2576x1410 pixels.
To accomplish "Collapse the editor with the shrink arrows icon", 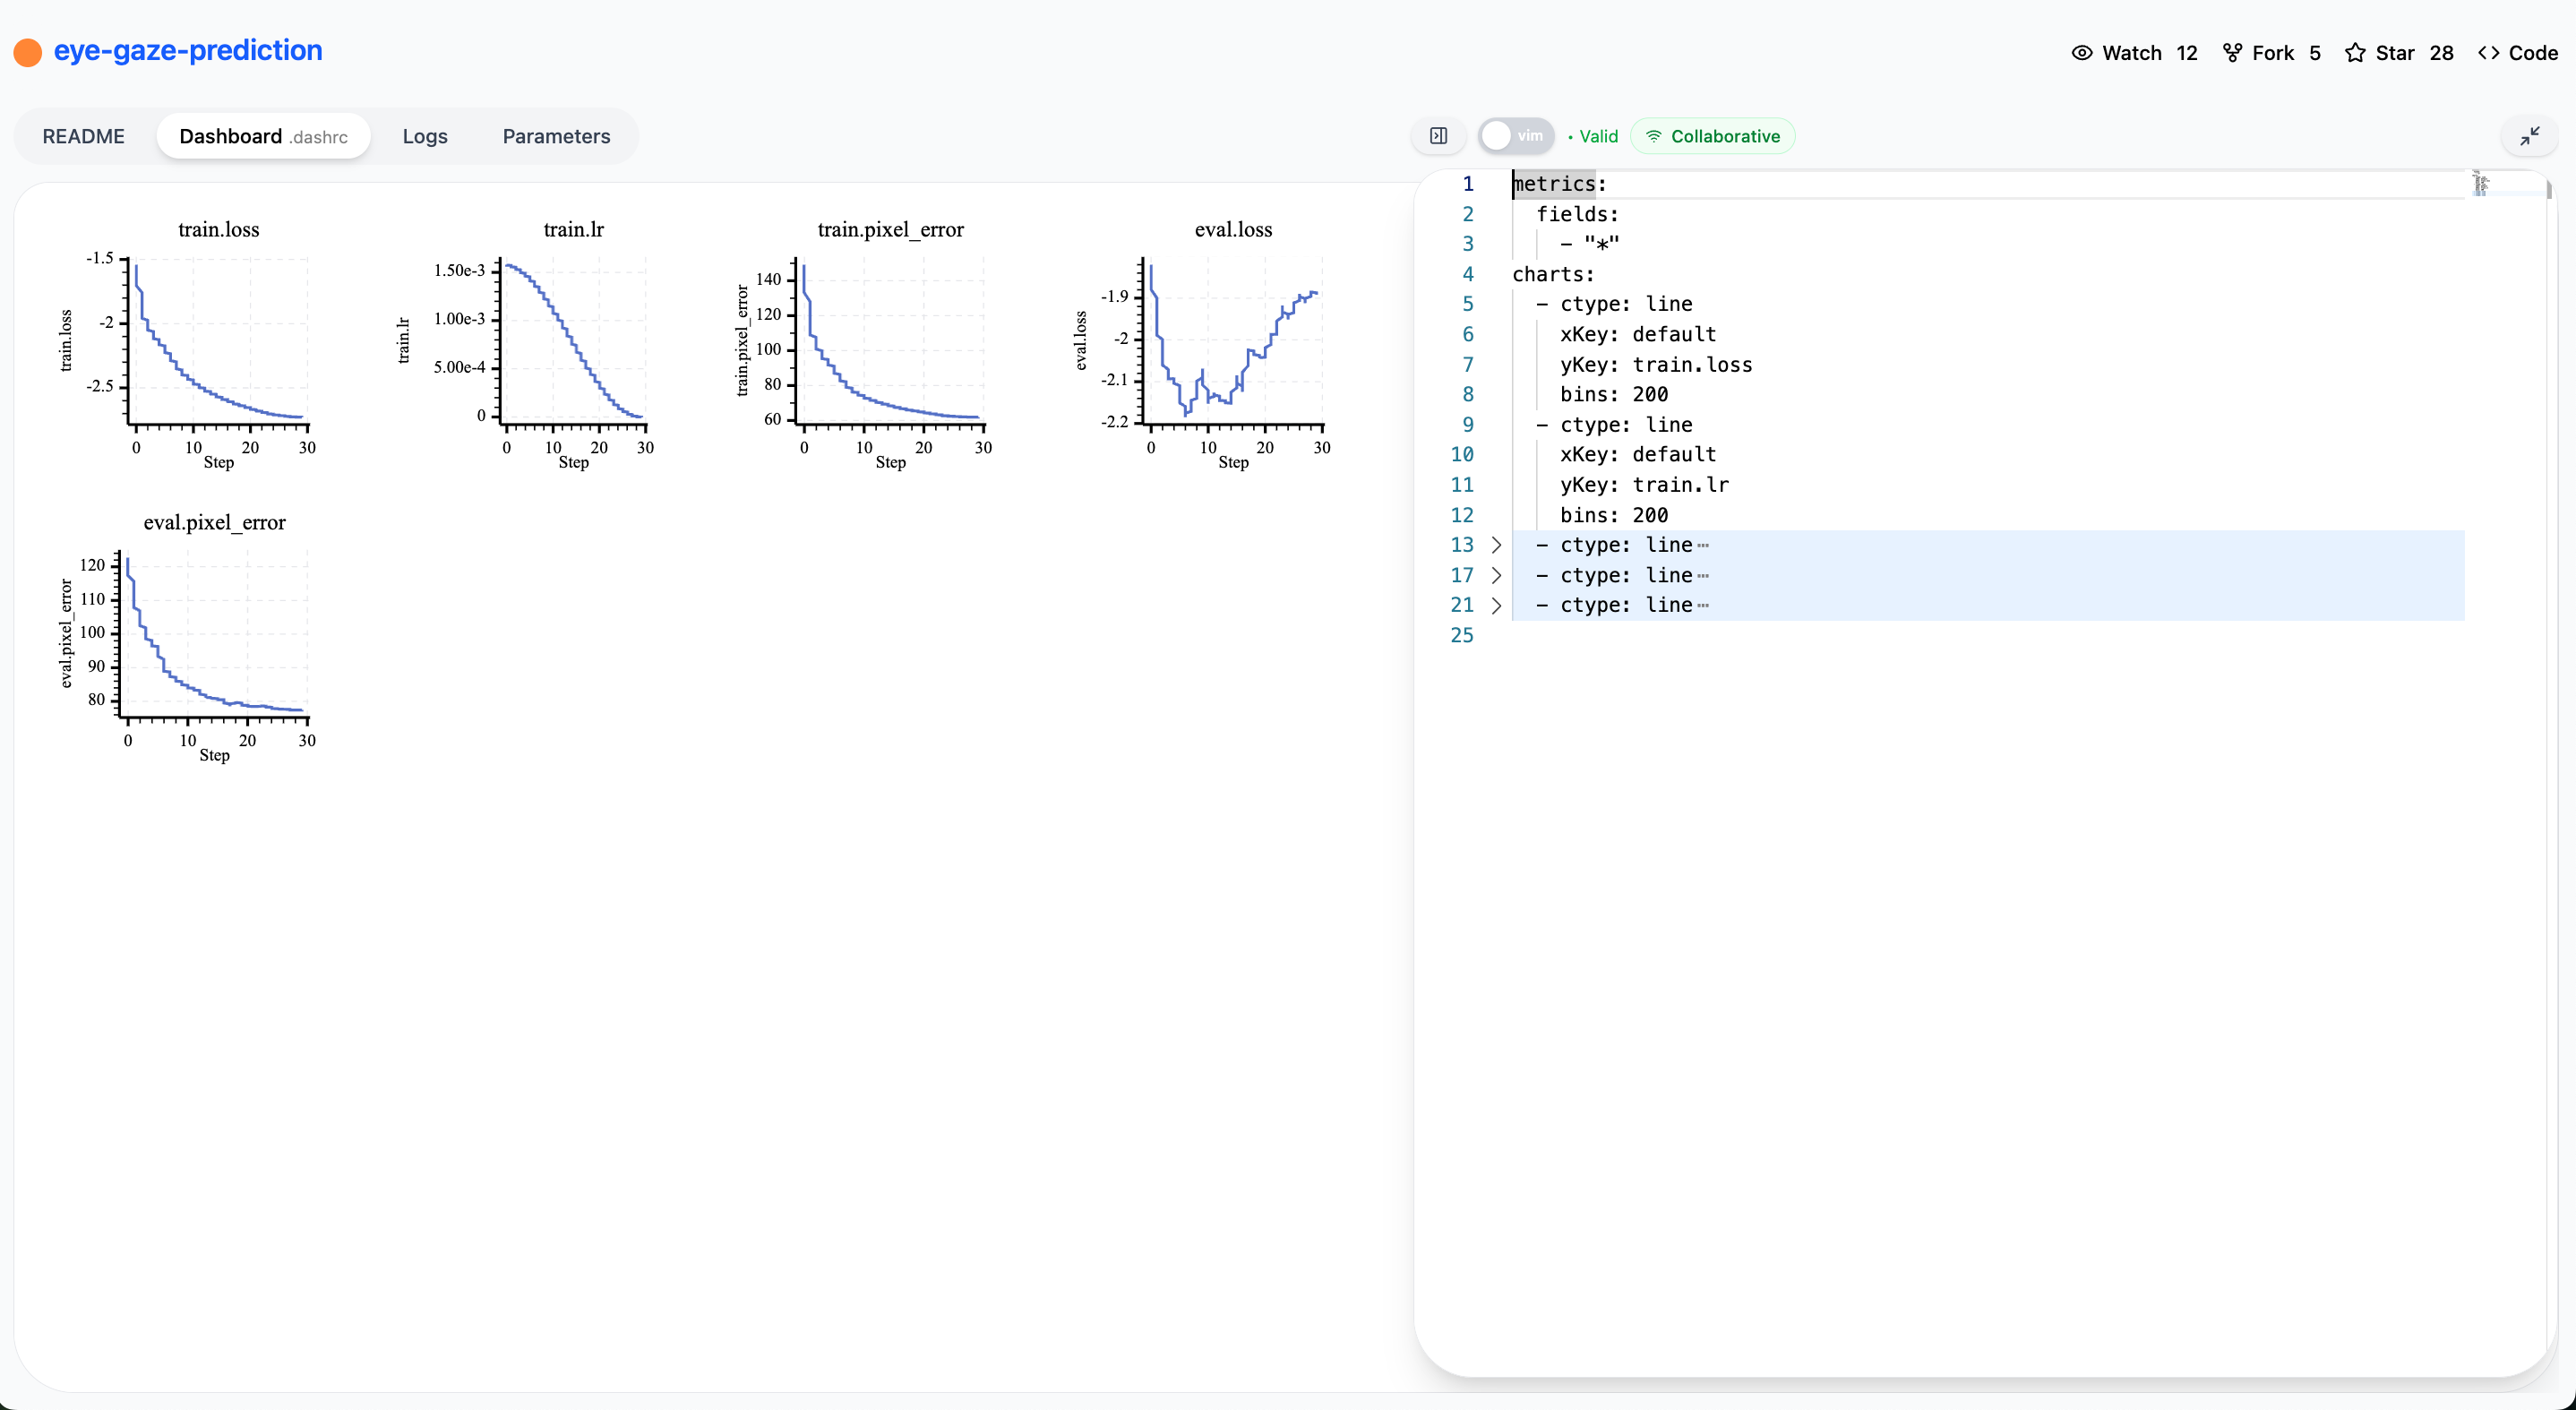I will (2530, 136).
